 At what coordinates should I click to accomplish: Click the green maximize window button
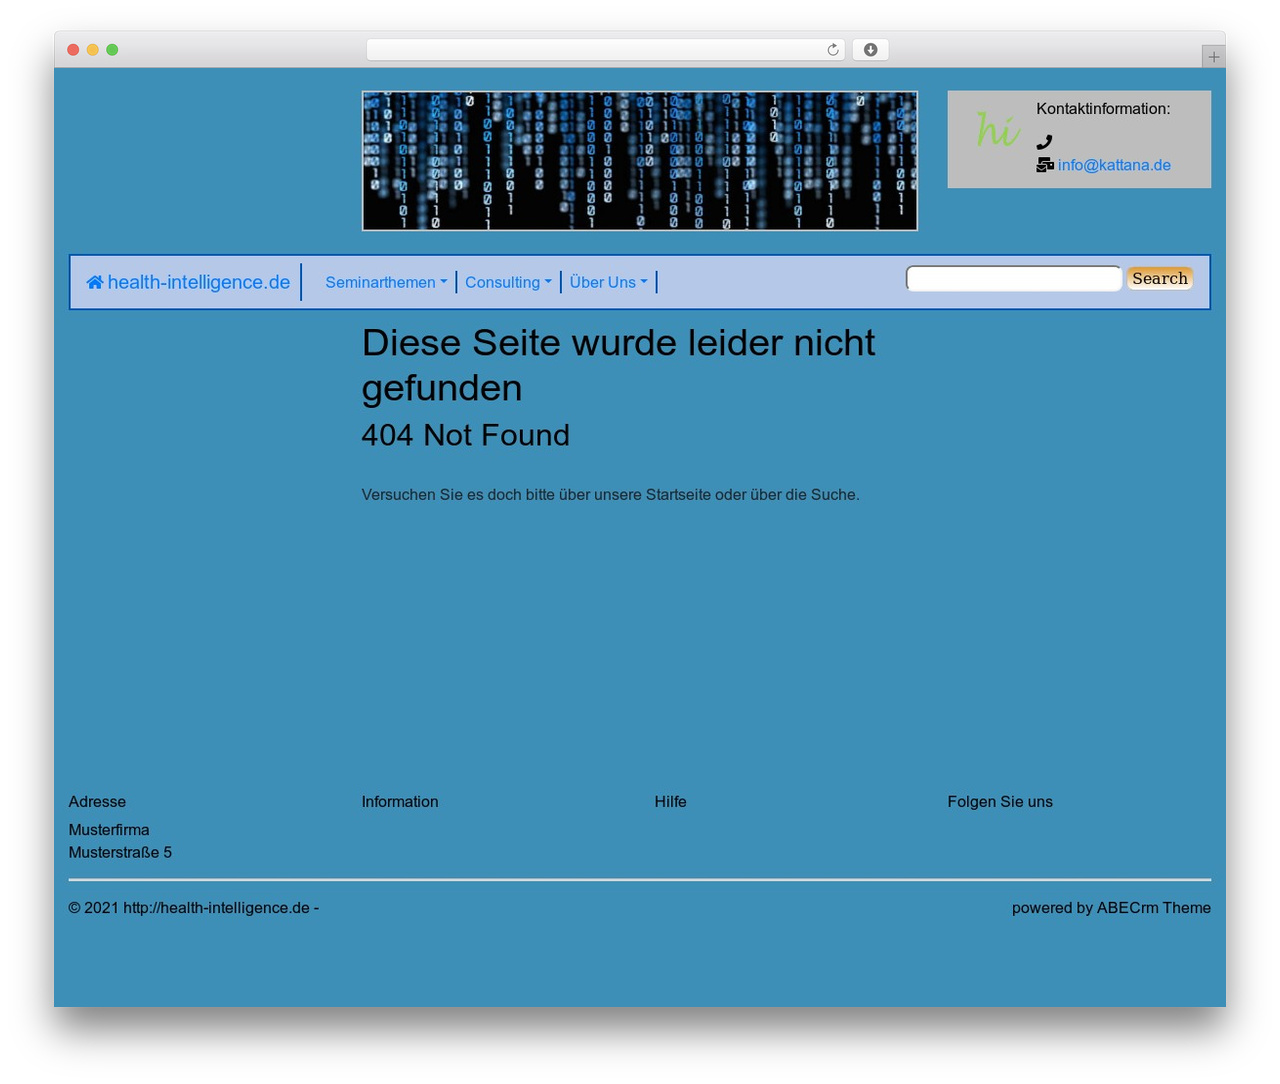112,50
